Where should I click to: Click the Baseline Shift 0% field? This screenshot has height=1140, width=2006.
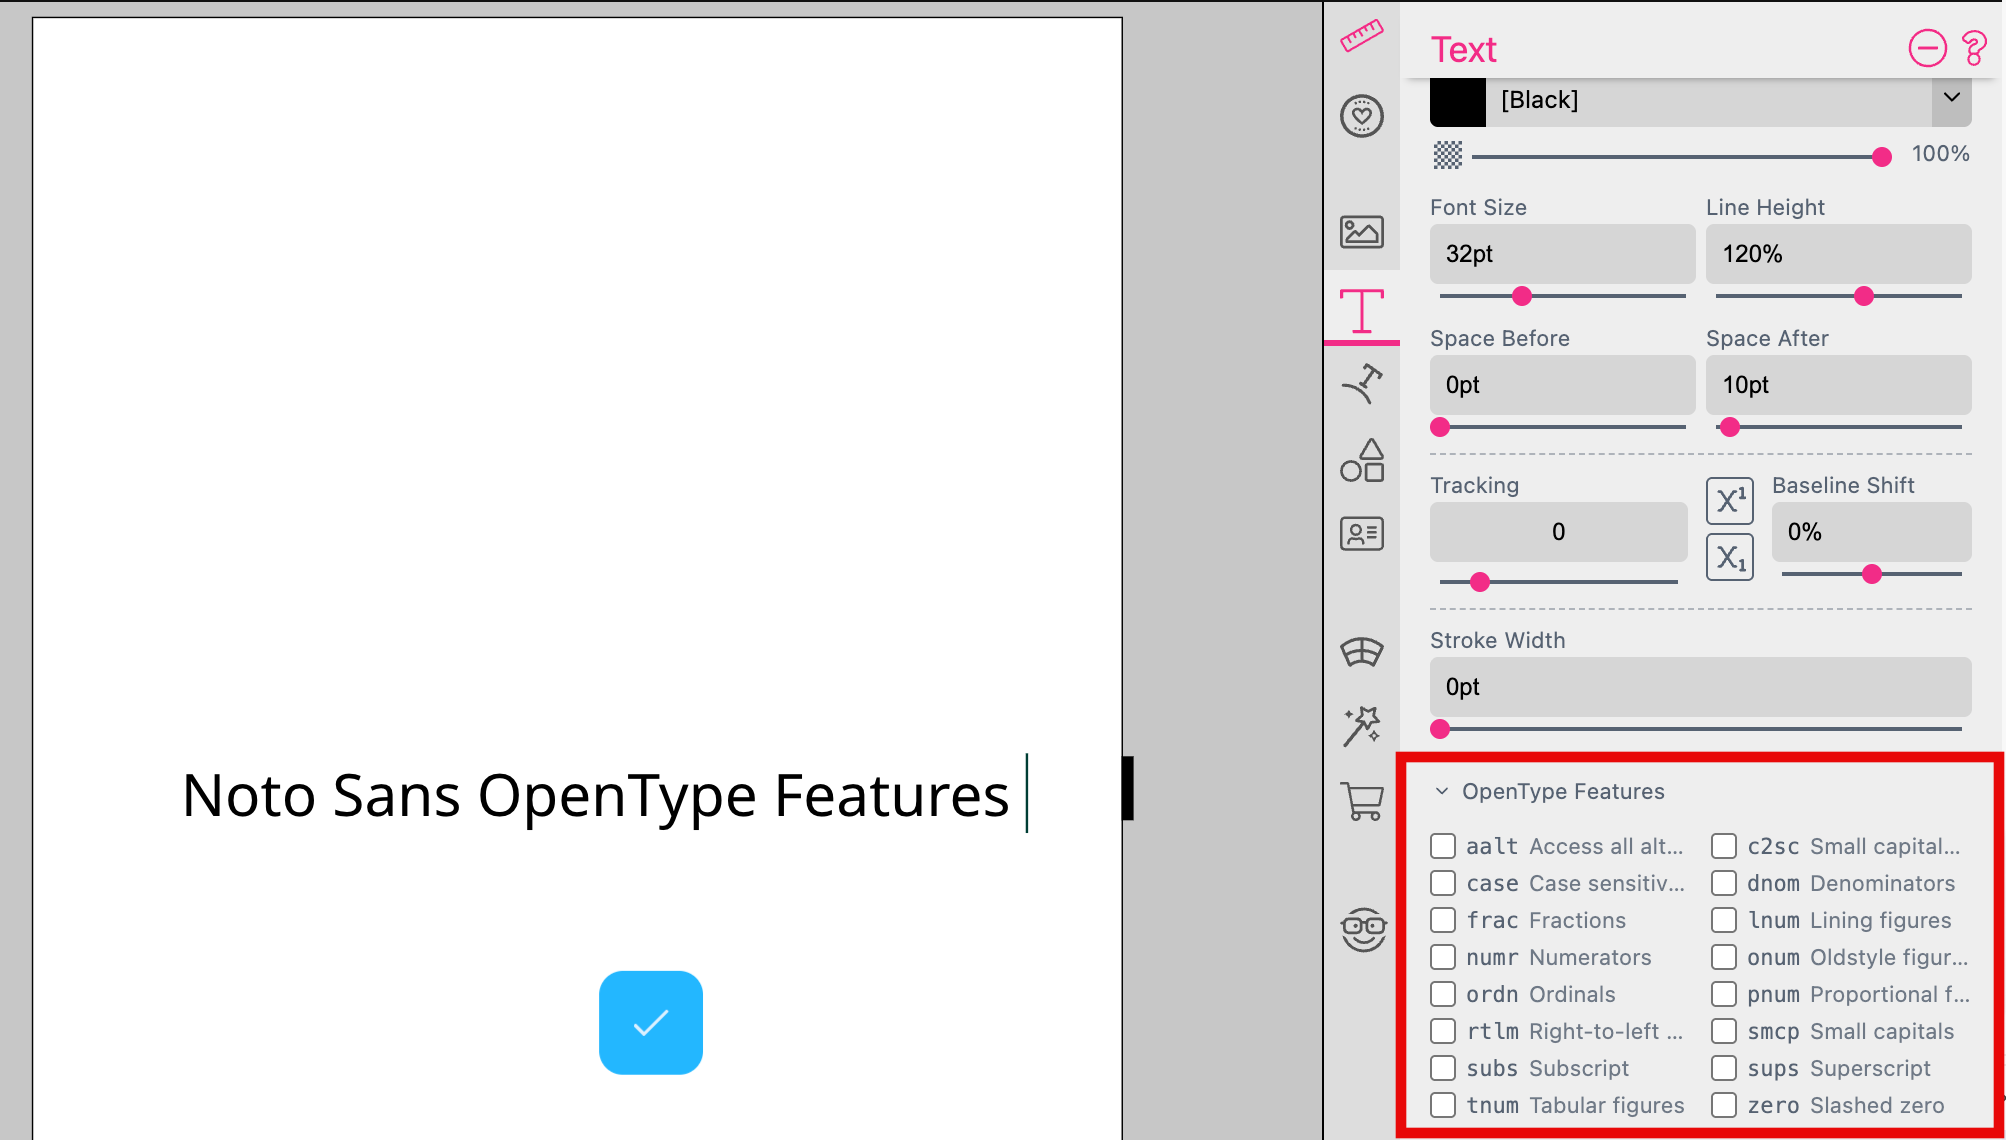[x=1871, y=532]
